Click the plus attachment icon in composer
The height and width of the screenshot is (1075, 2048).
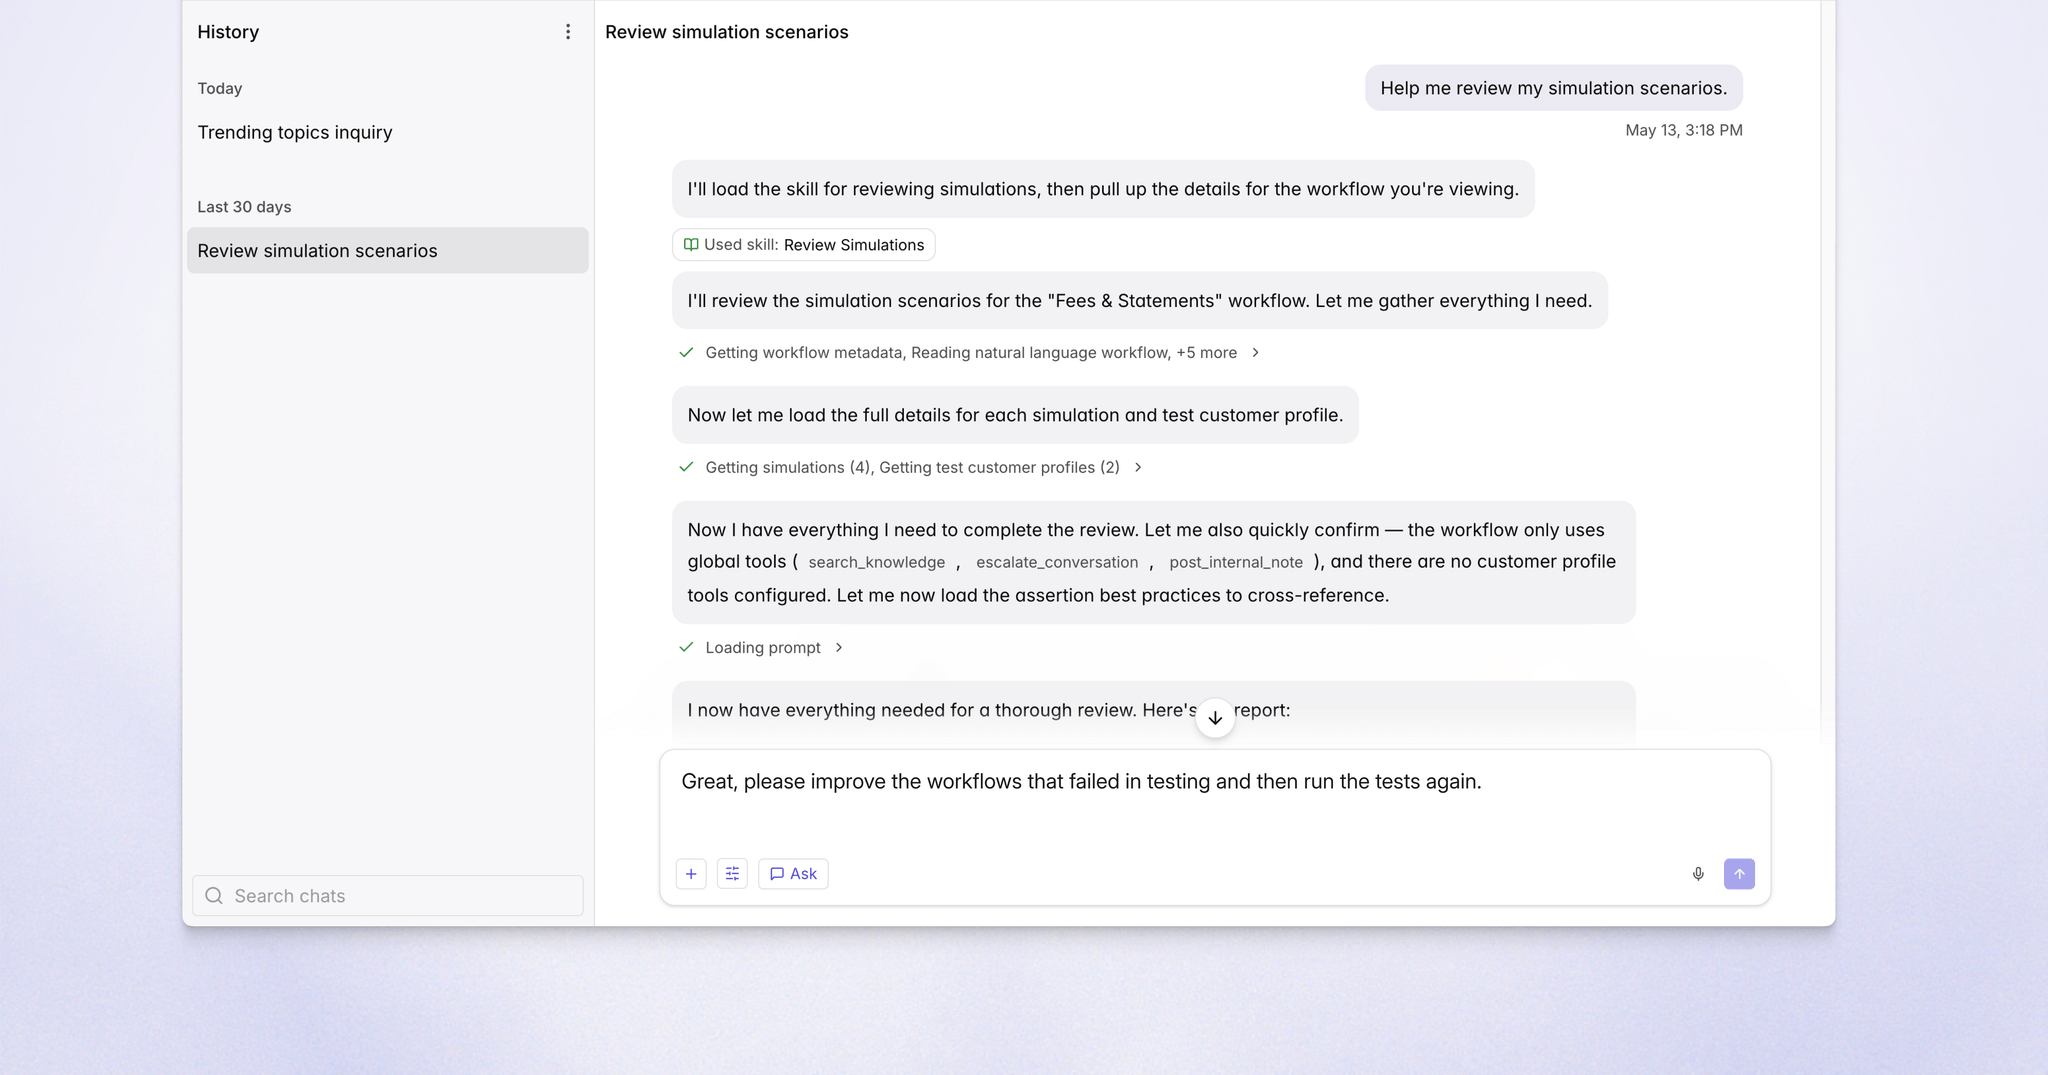691,874
